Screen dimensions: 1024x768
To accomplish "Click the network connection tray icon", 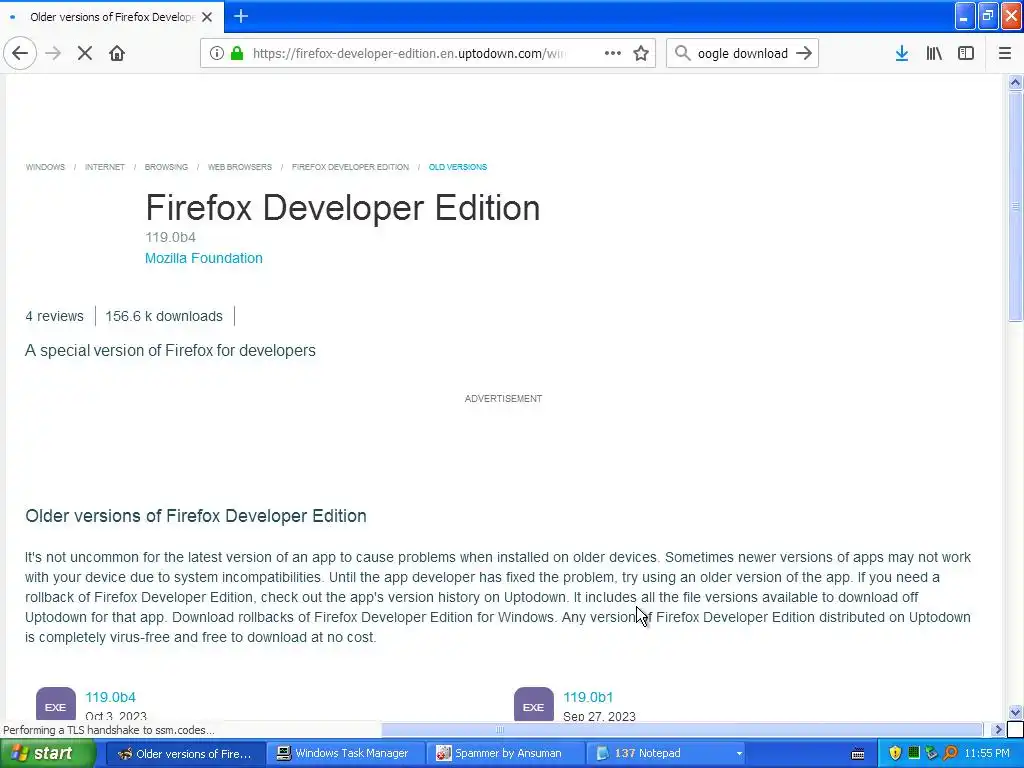I will [932, 753].
